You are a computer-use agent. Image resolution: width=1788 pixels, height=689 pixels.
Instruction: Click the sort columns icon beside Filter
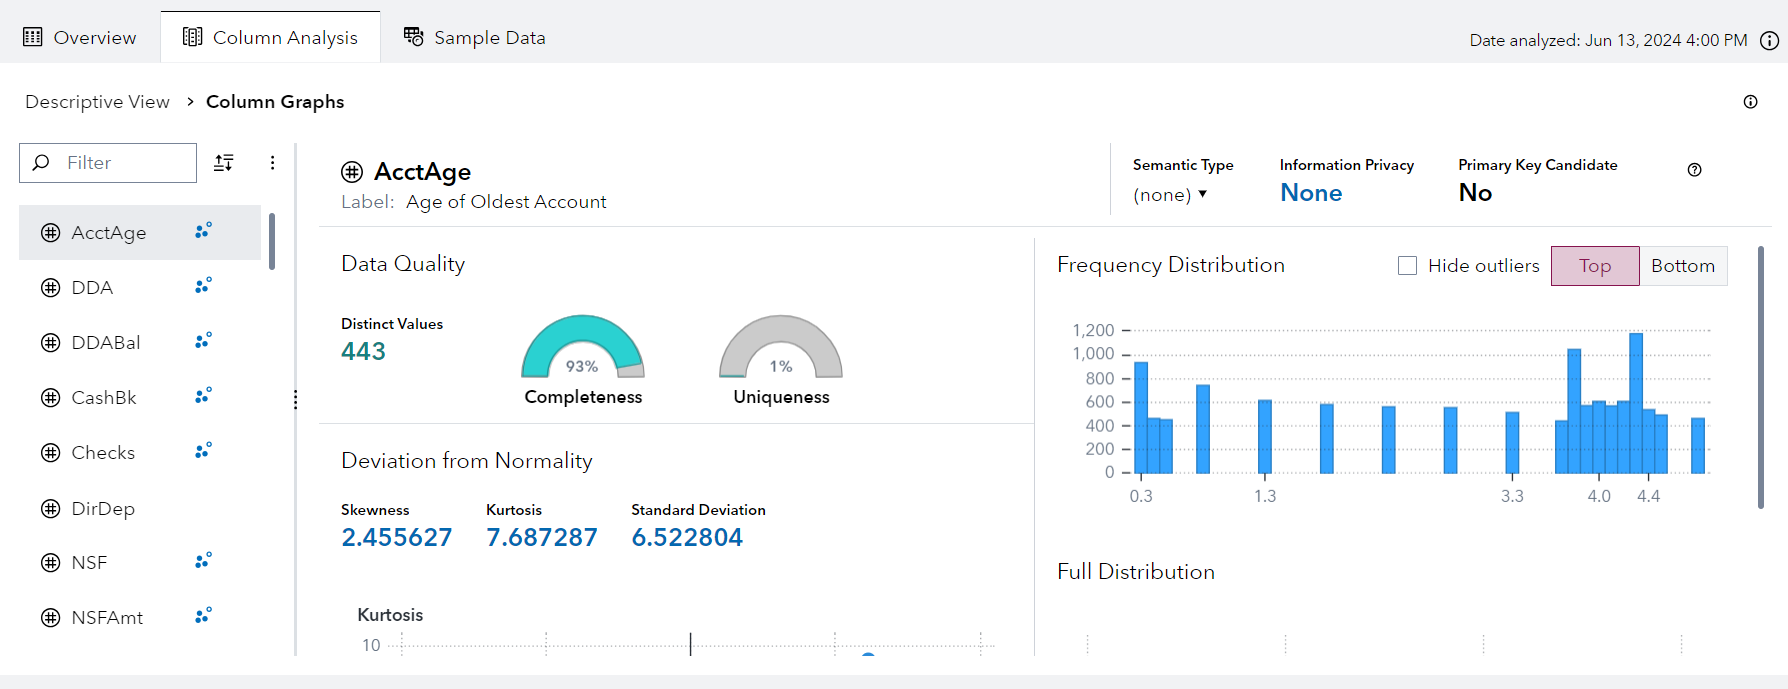coord(224,163)
